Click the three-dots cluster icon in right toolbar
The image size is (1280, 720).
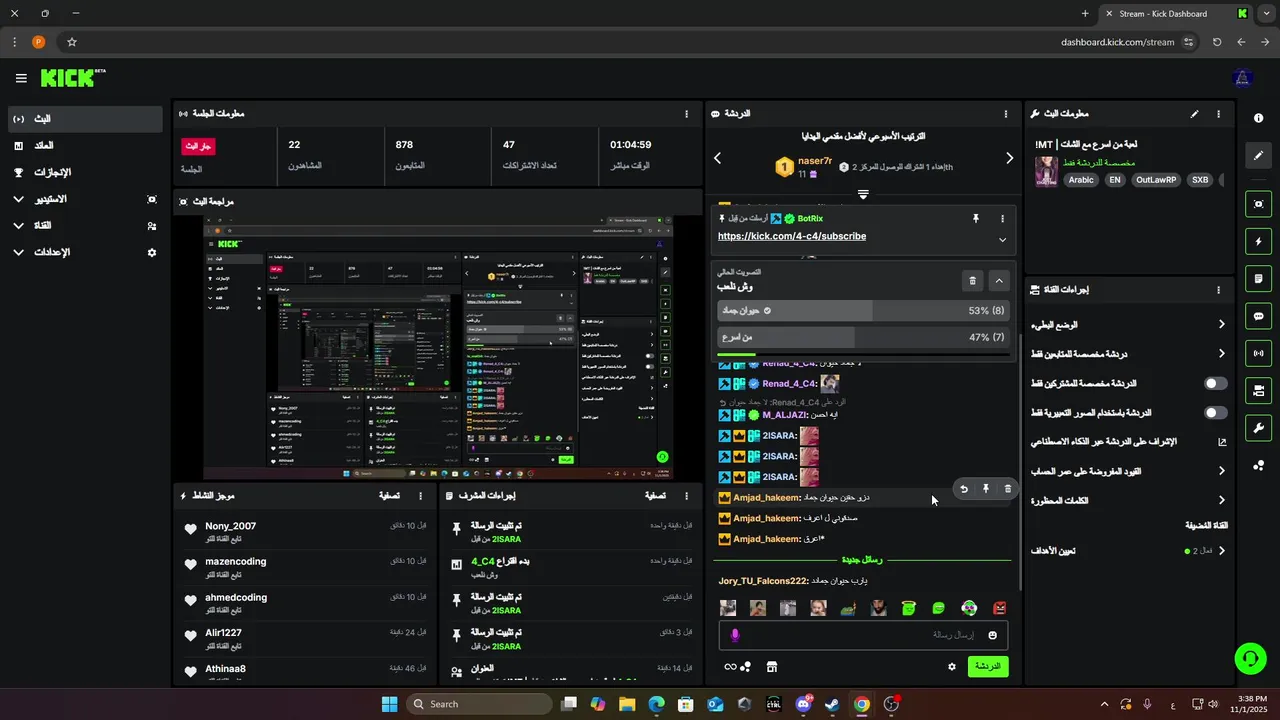1258,465
